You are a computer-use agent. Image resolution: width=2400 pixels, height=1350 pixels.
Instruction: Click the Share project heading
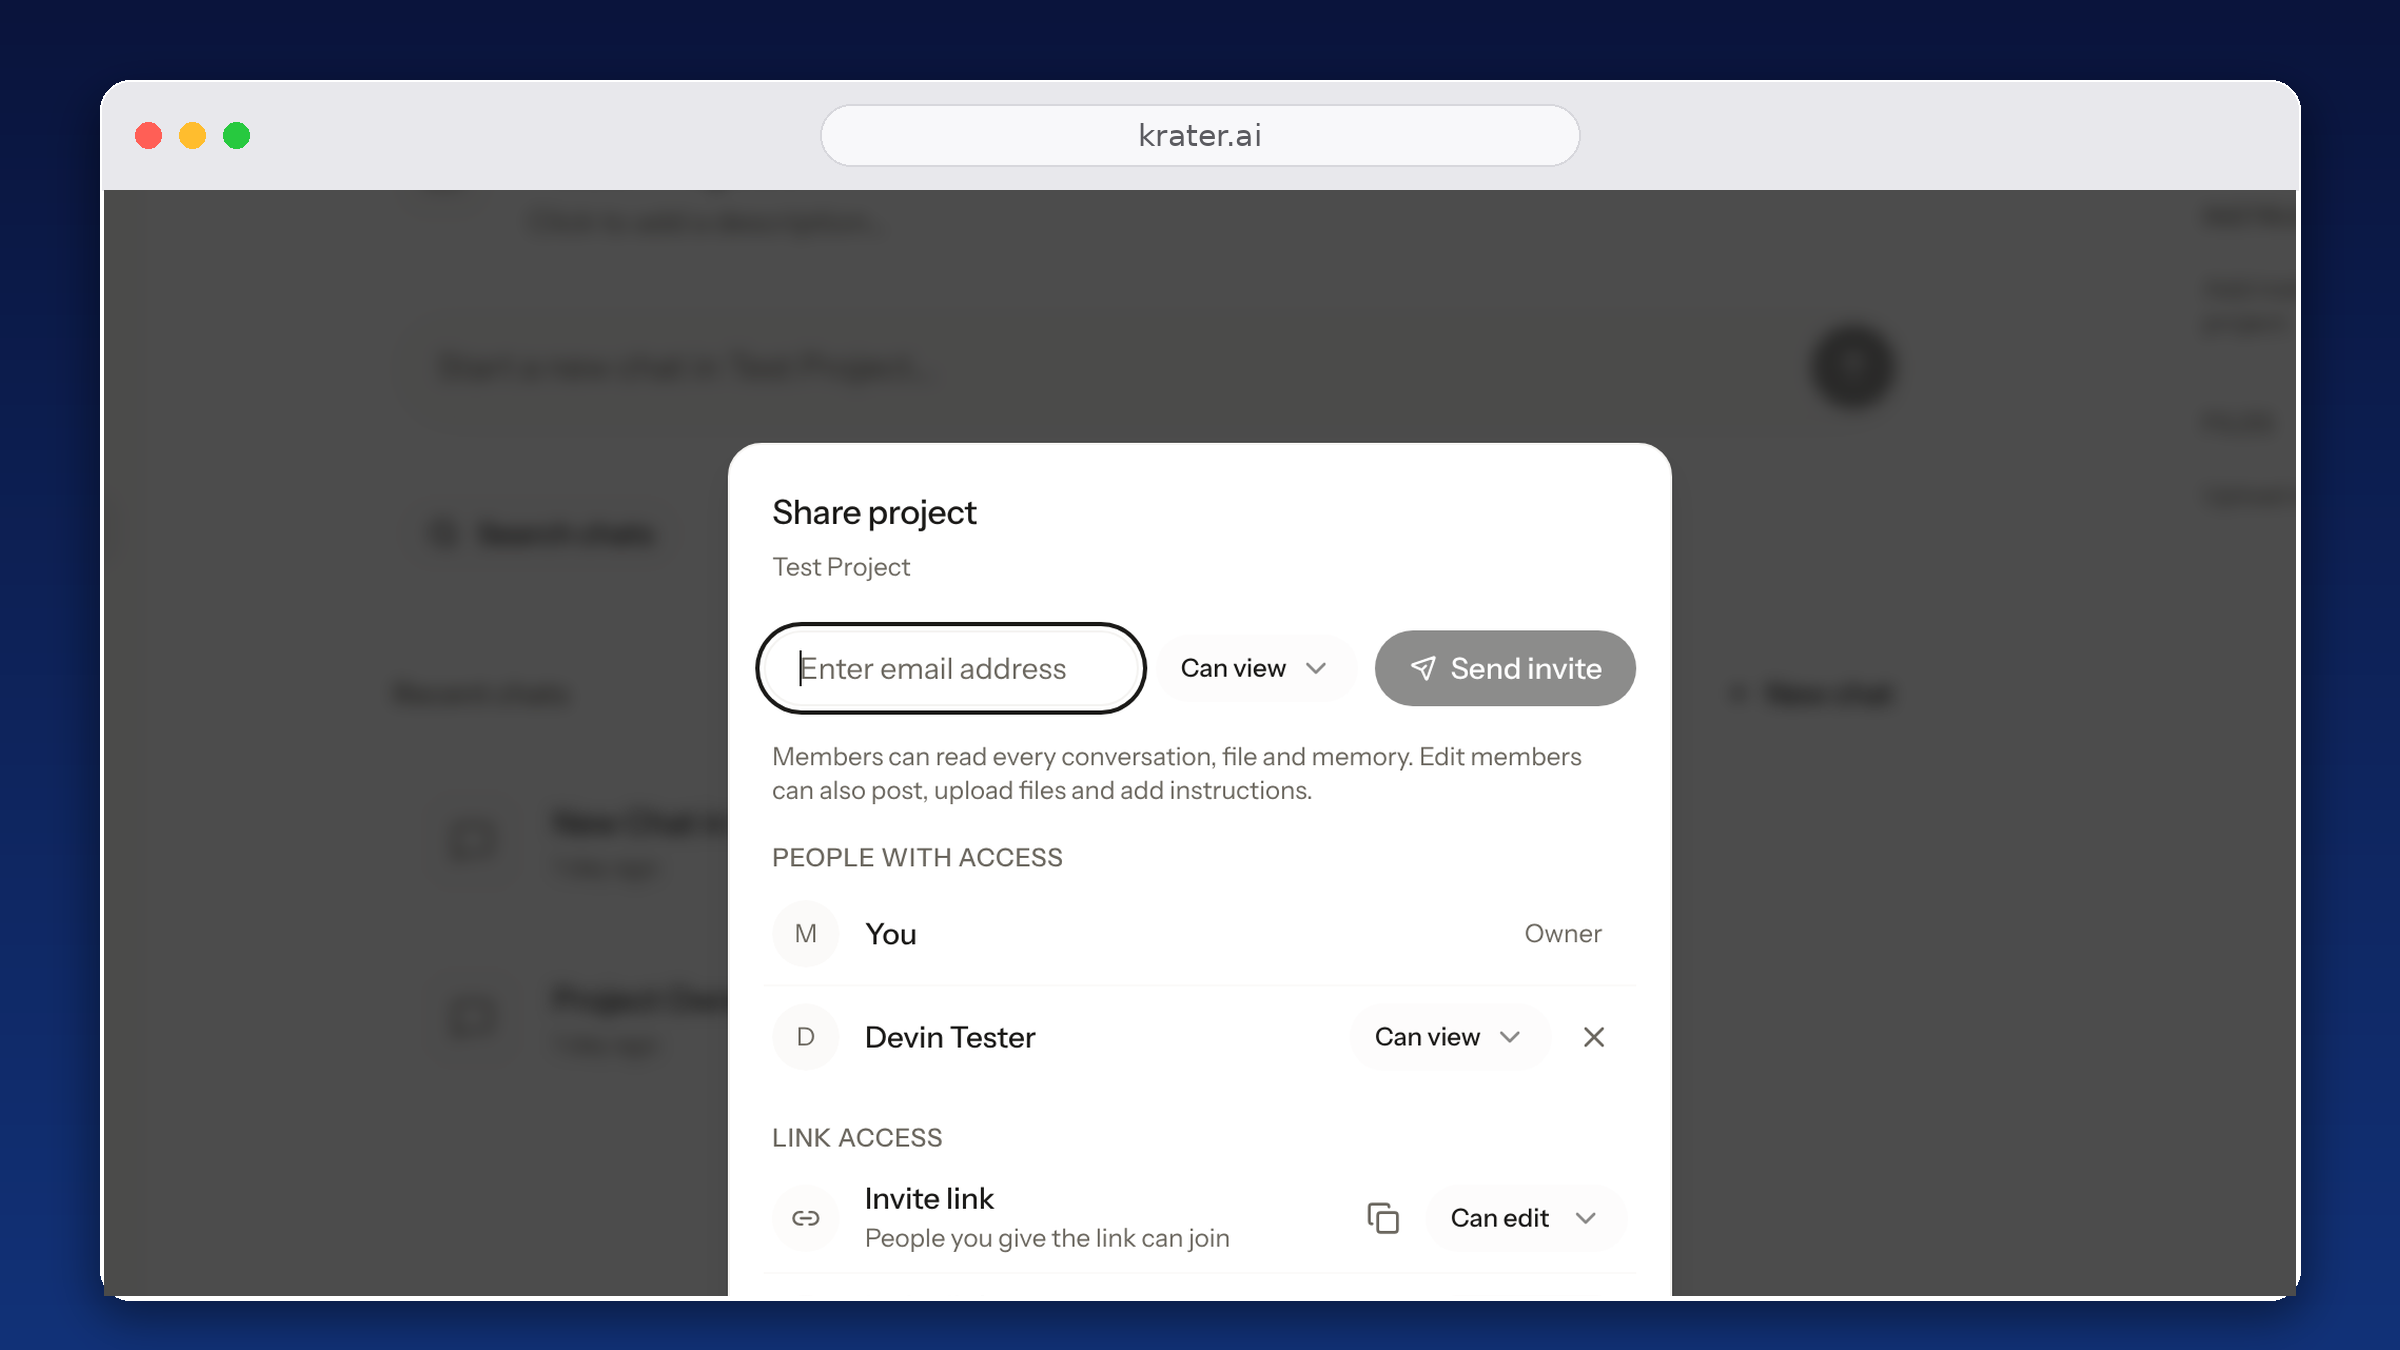(874, 513)
